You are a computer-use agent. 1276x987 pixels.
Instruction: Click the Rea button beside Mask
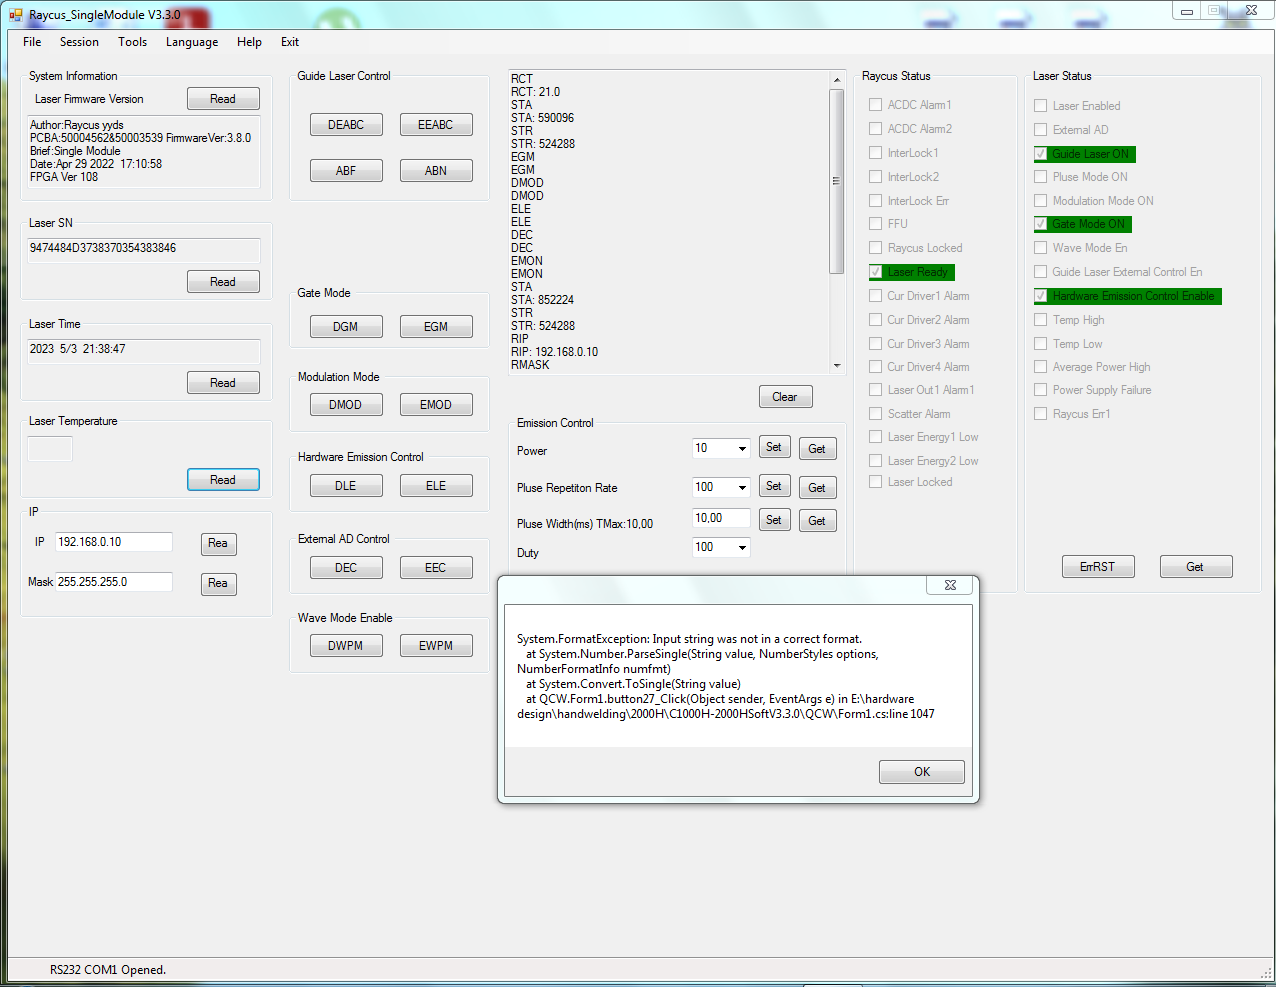pos(218,583)
